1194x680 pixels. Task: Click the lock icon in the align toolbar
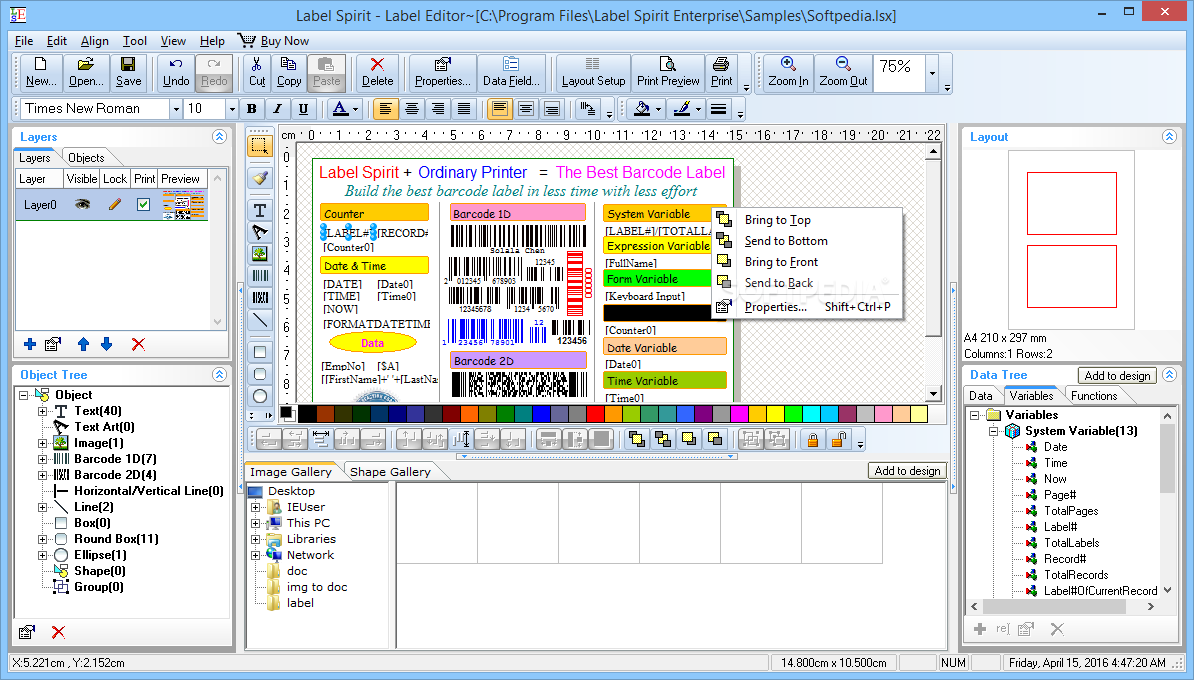[x=812, y=439]
